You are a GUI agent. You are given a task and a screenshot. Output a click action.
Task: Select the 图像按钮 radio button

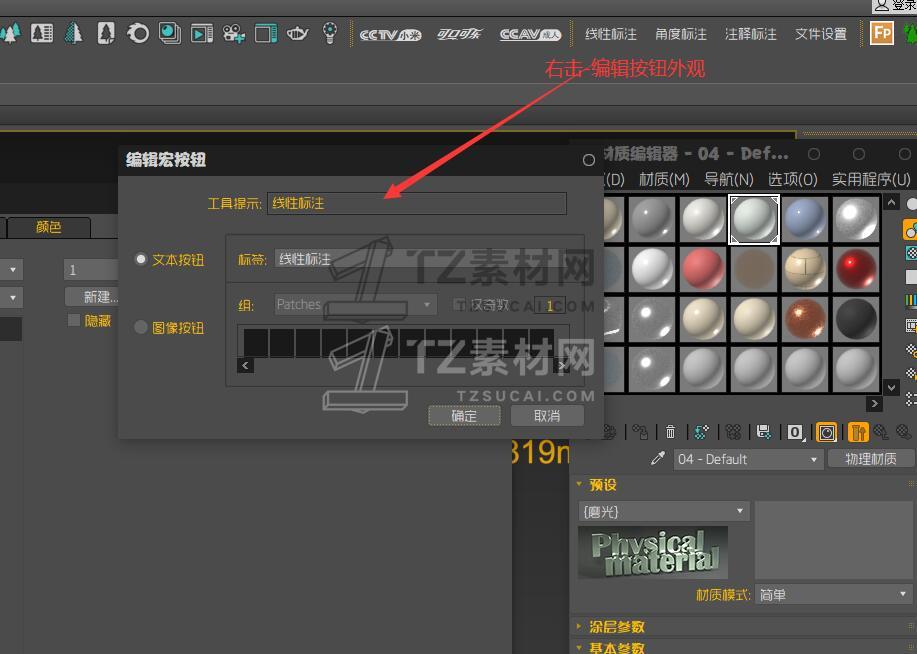tap(140, 327)
